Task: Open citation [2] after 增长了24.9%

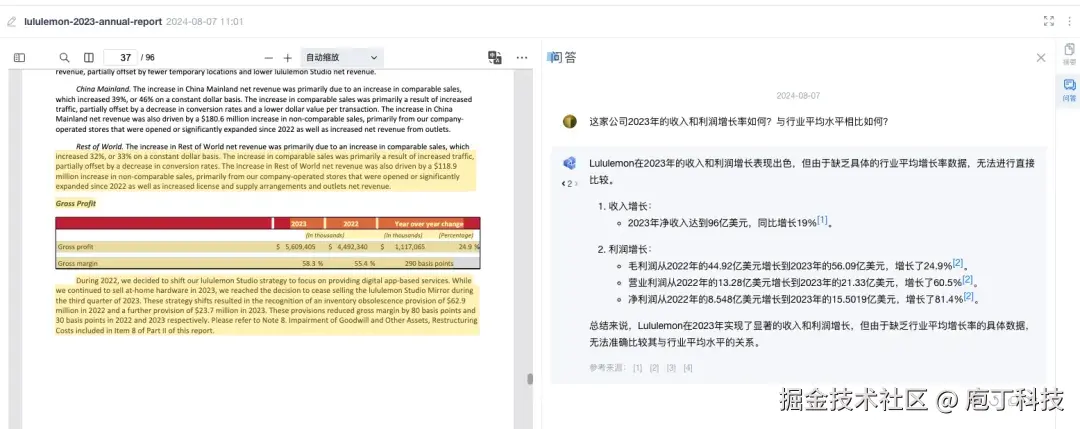Action: click(x=957, y=264)
